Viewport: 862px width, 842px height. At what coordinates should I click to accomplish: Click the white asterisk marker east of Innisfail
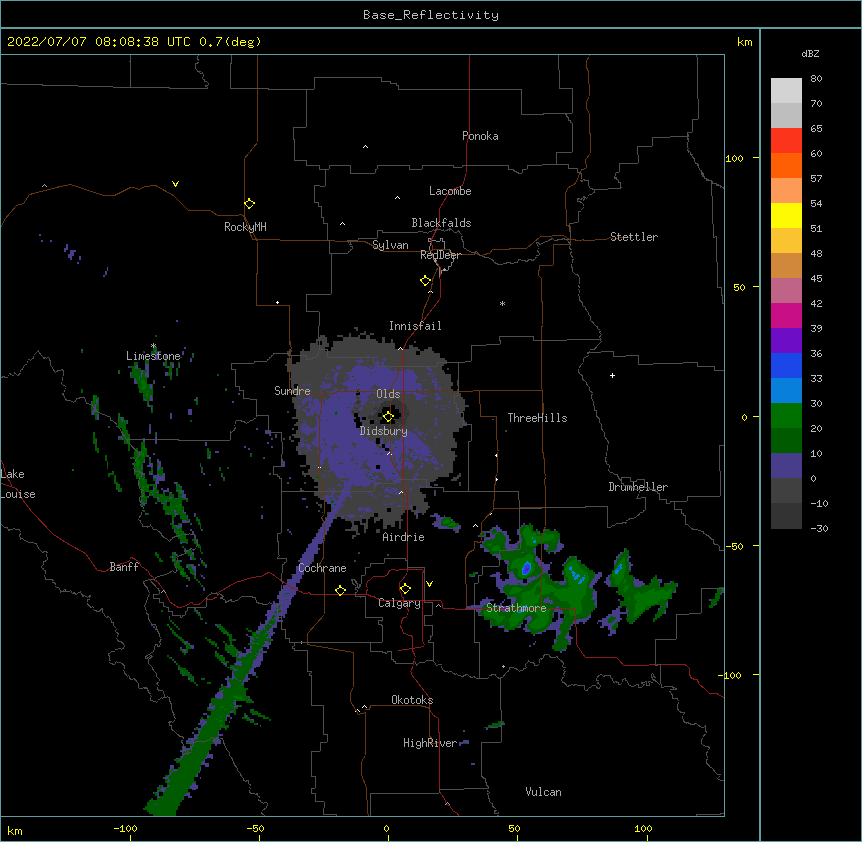[502, 303]
